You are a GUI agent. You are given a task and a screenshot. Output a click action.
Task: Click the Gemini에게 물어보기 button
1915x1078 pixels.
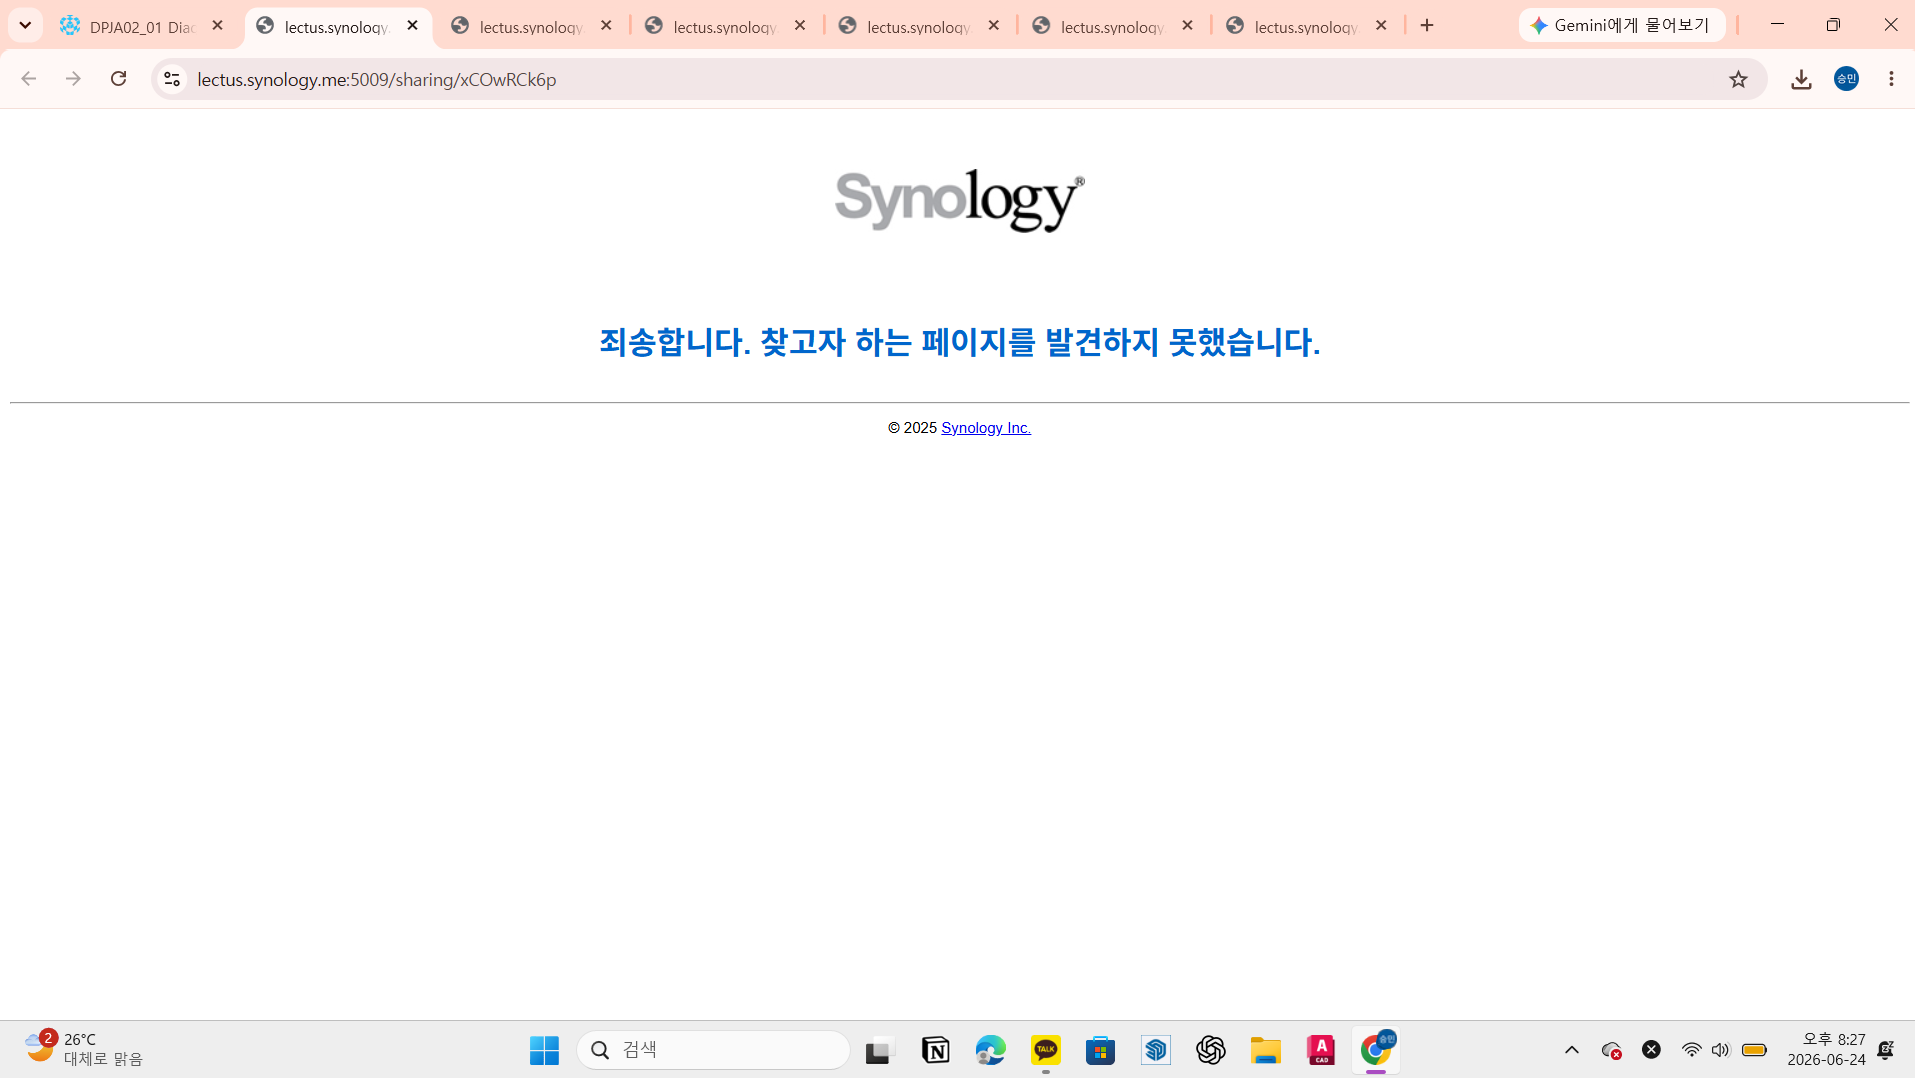pos(1621,26)
